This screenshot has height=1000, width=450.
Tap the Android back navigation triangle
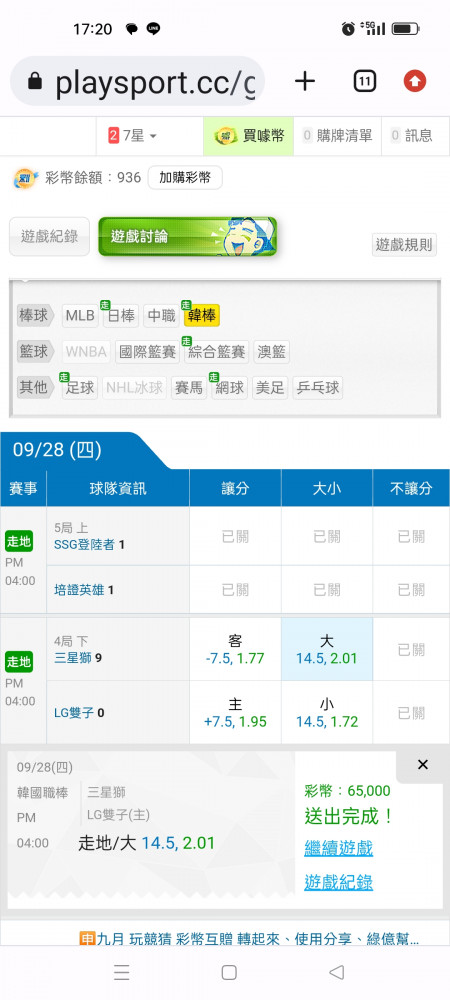click(337, 972)
